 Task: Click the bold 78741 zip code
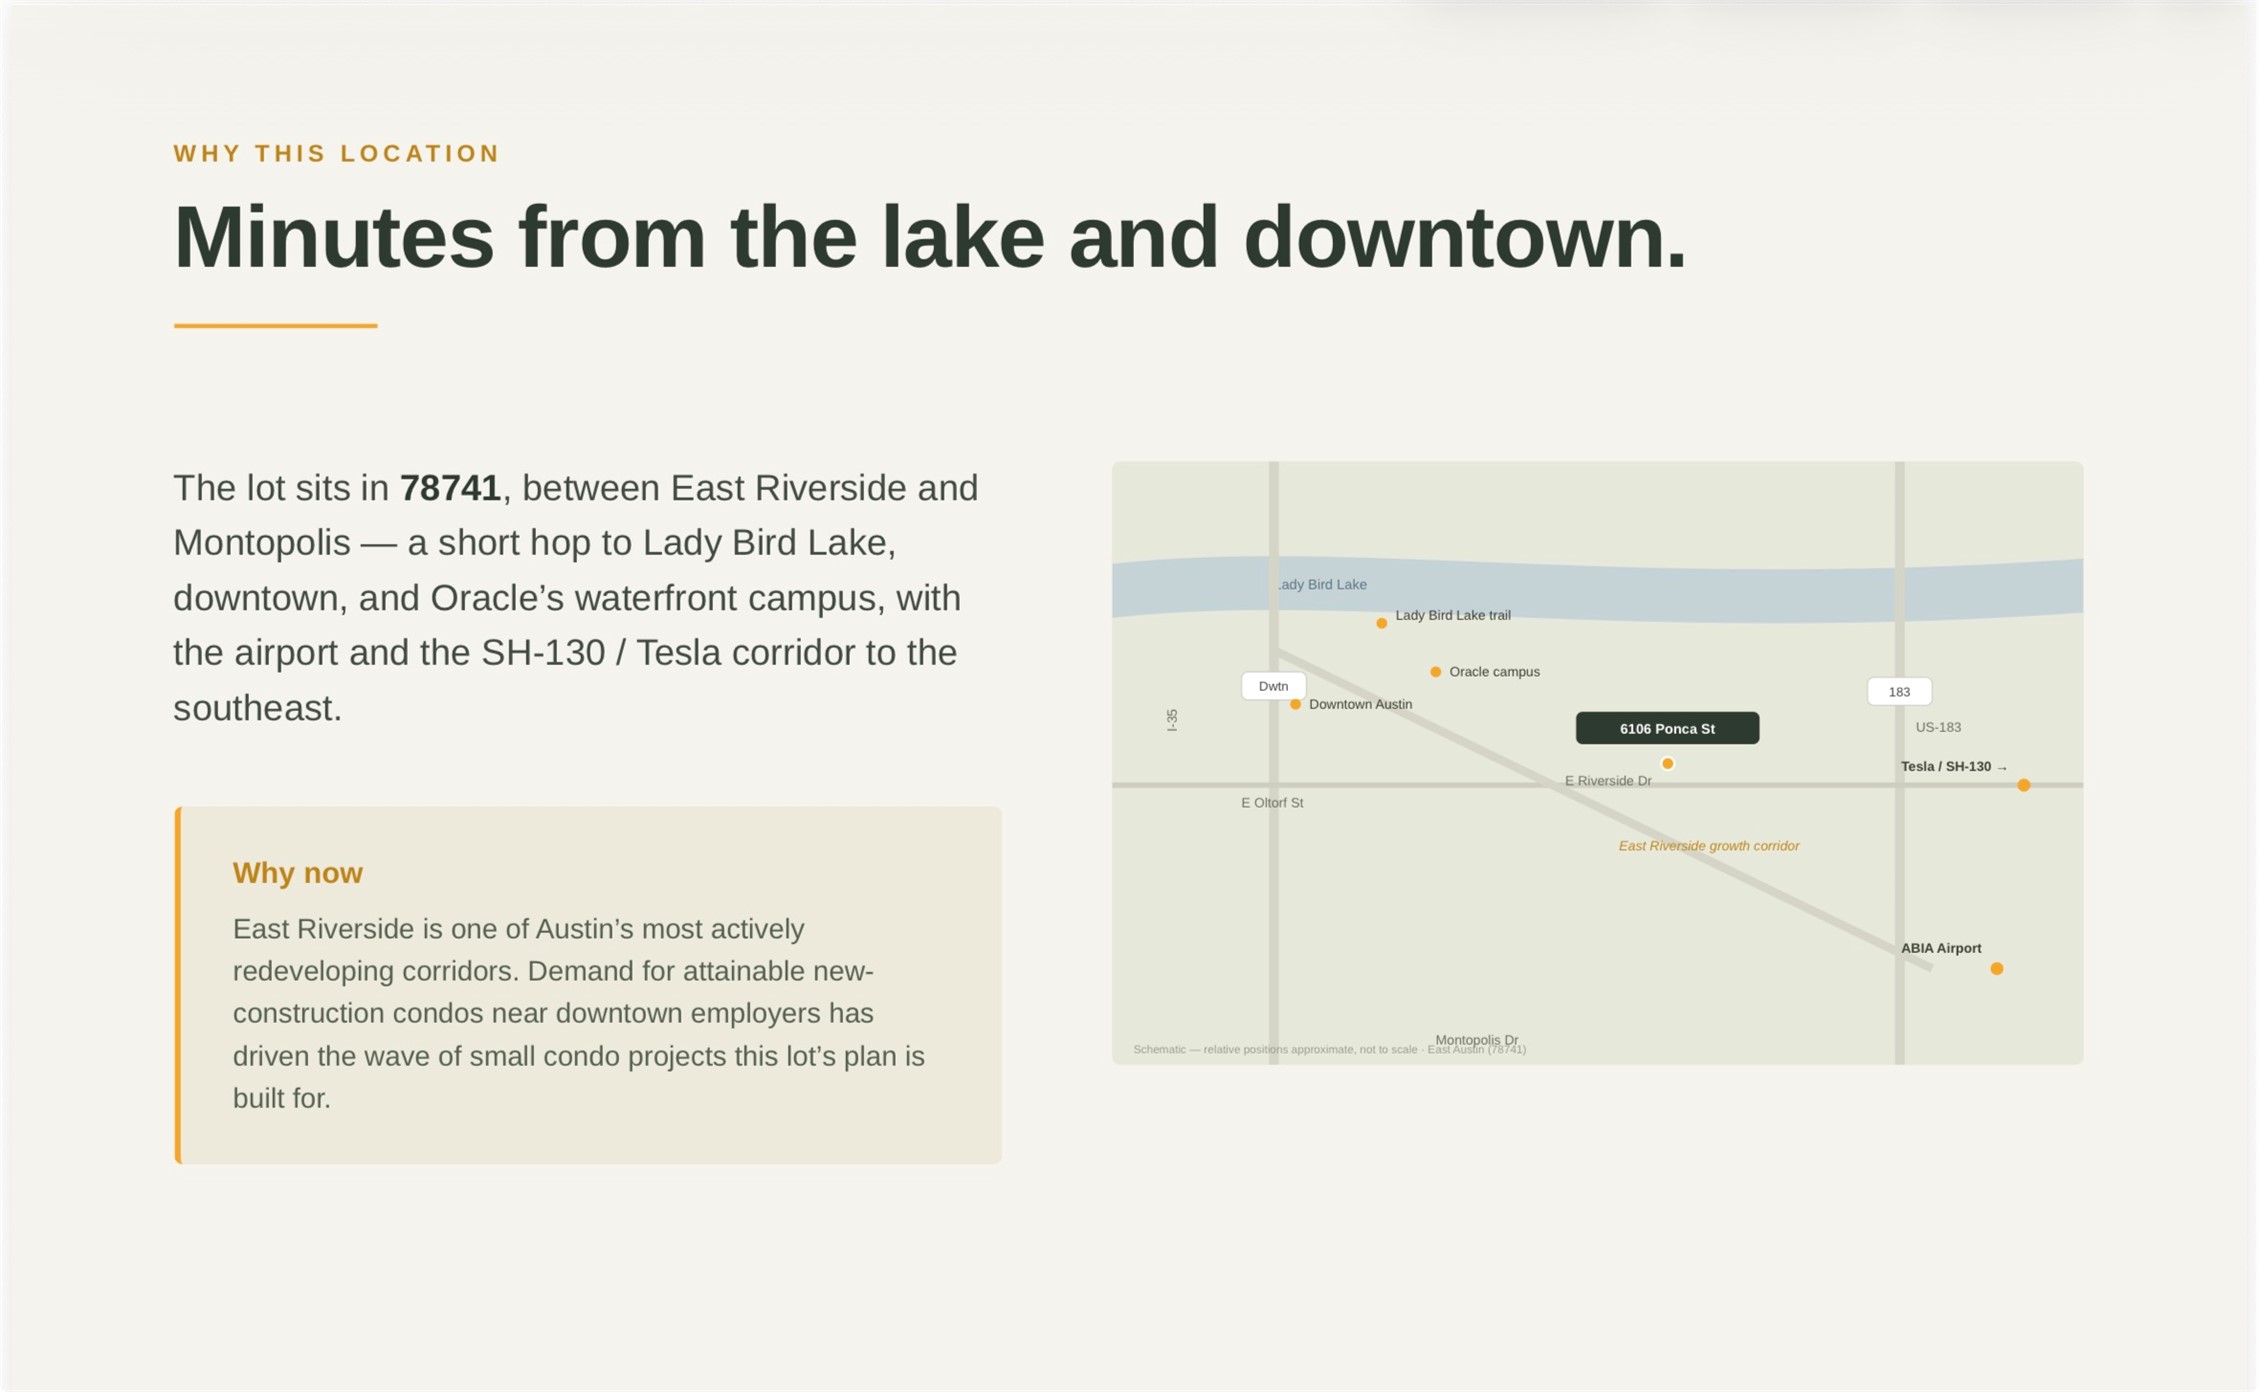450,488
